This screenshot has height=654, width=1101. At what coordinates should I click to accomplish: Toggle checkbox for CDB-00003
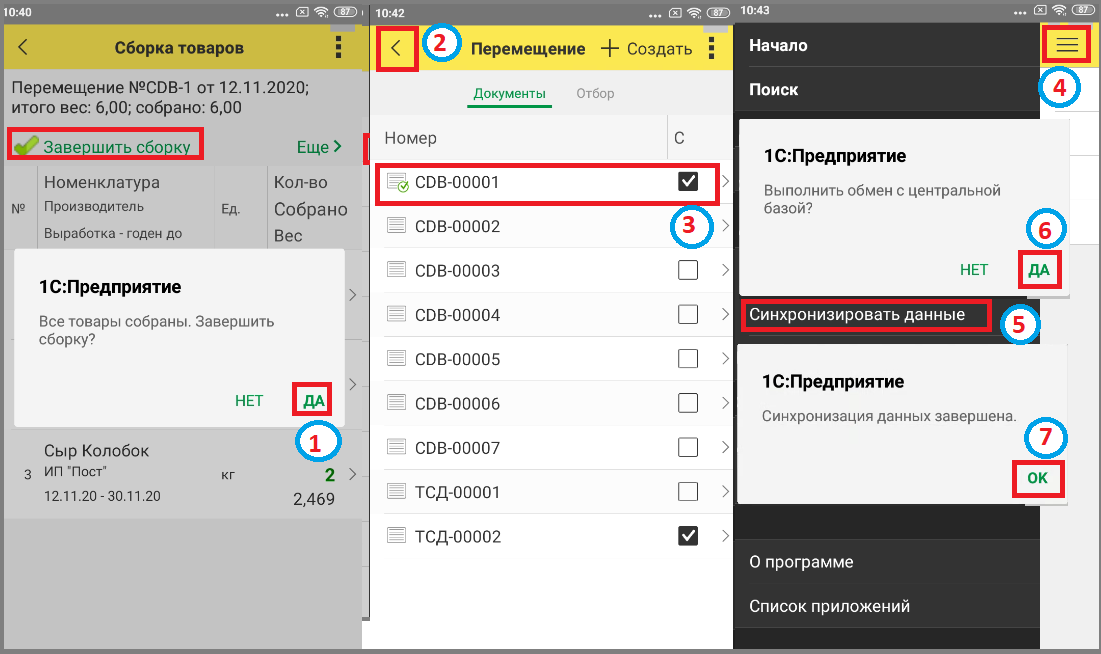(x=688, y=270)
